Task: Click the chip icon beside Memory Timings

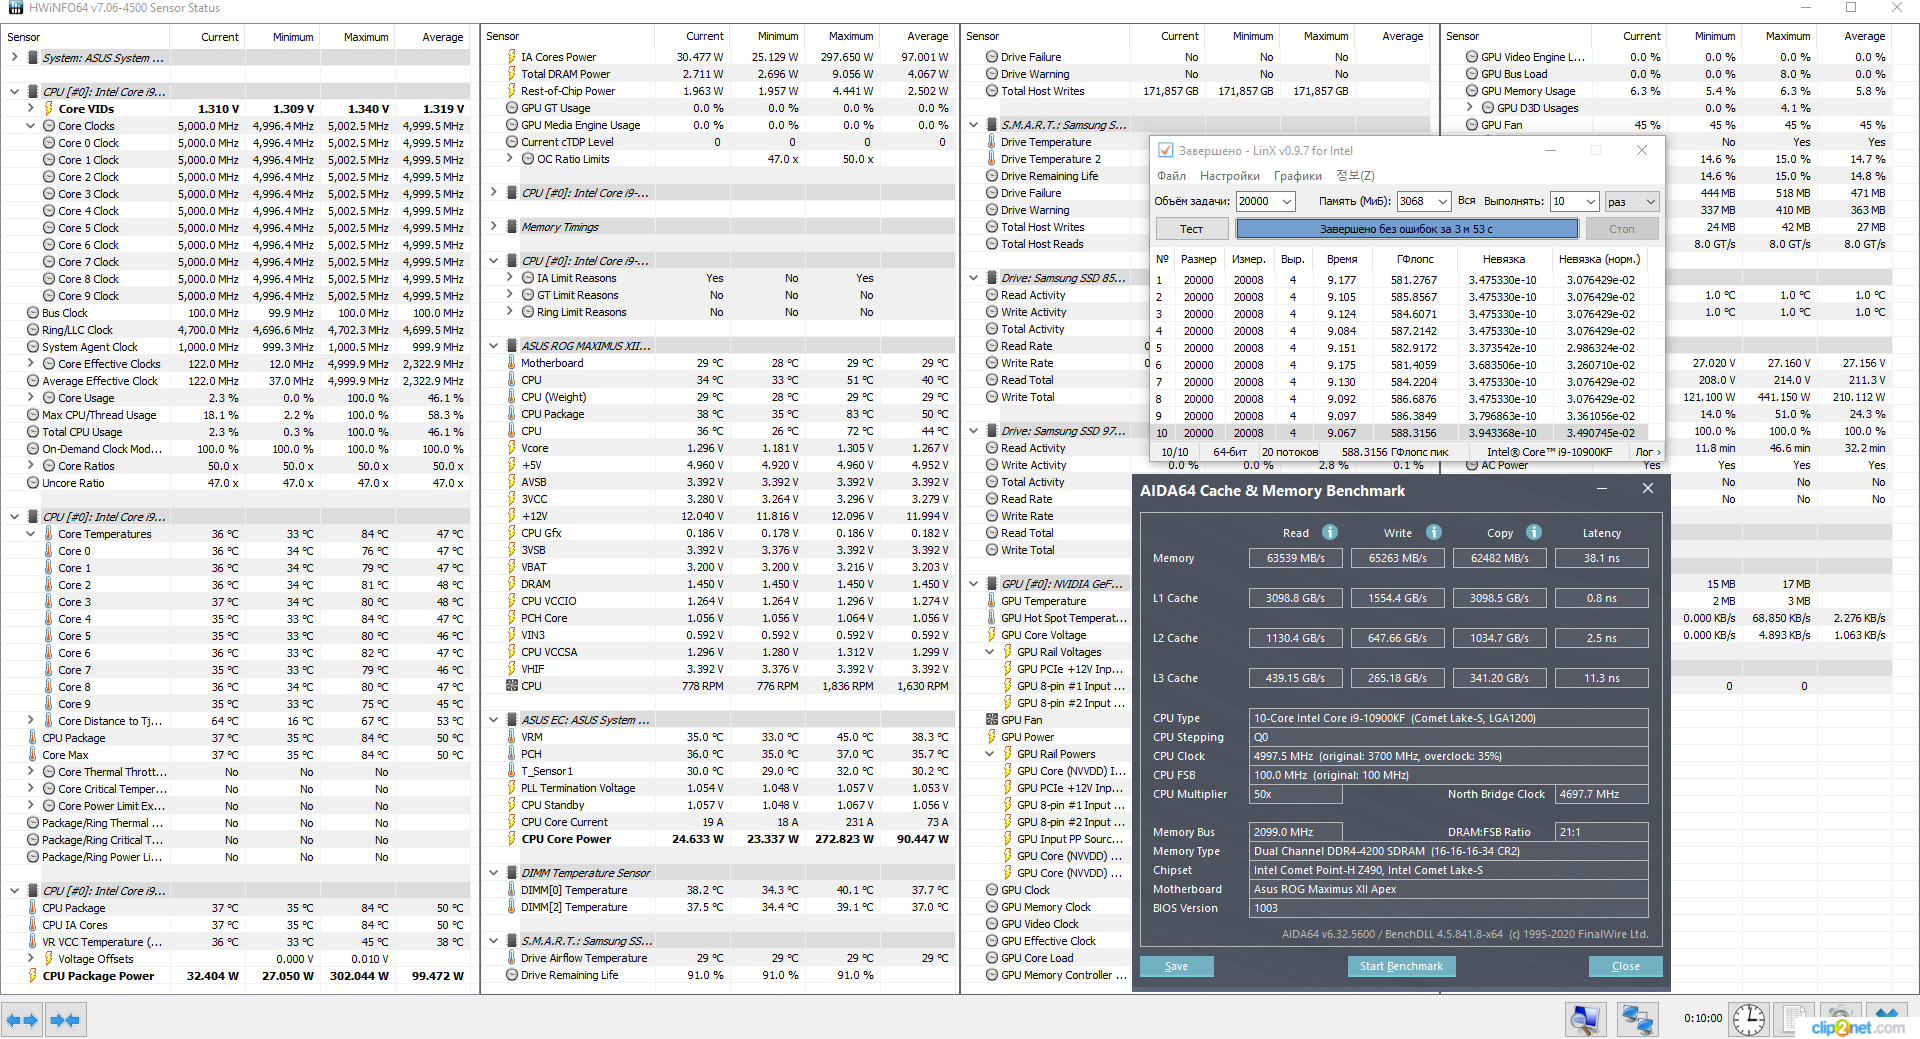Action: click(512, 227)
